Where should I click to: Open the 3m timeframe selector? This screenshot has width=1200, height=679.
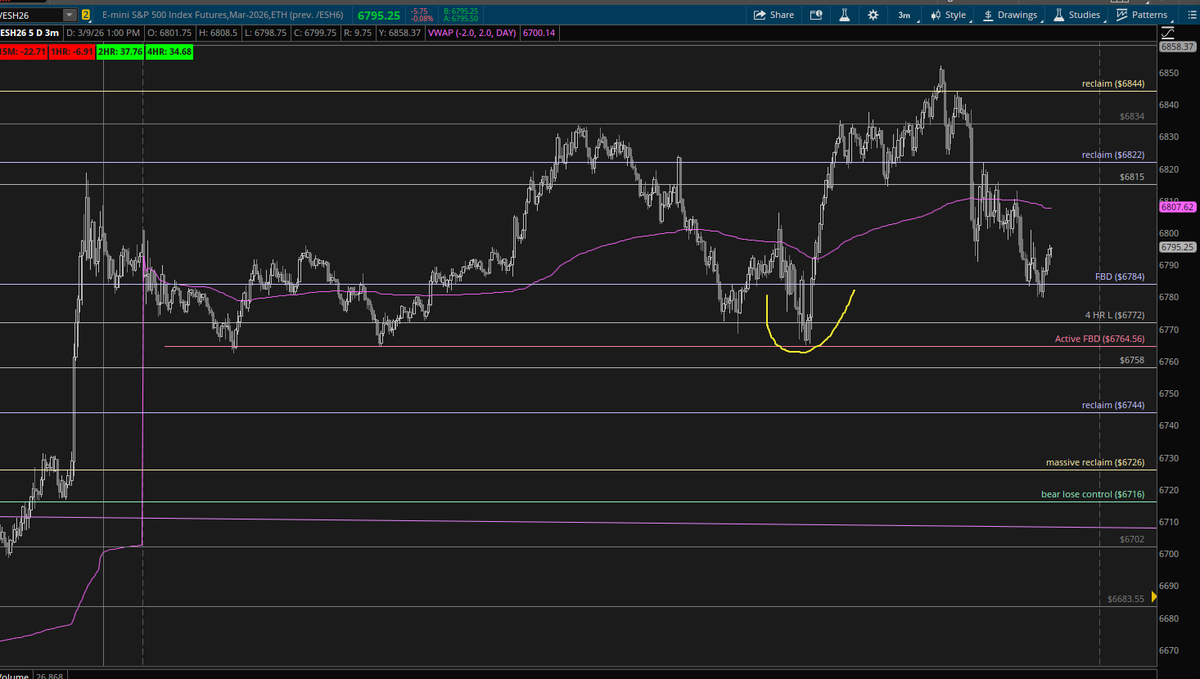tap(903, 15)
